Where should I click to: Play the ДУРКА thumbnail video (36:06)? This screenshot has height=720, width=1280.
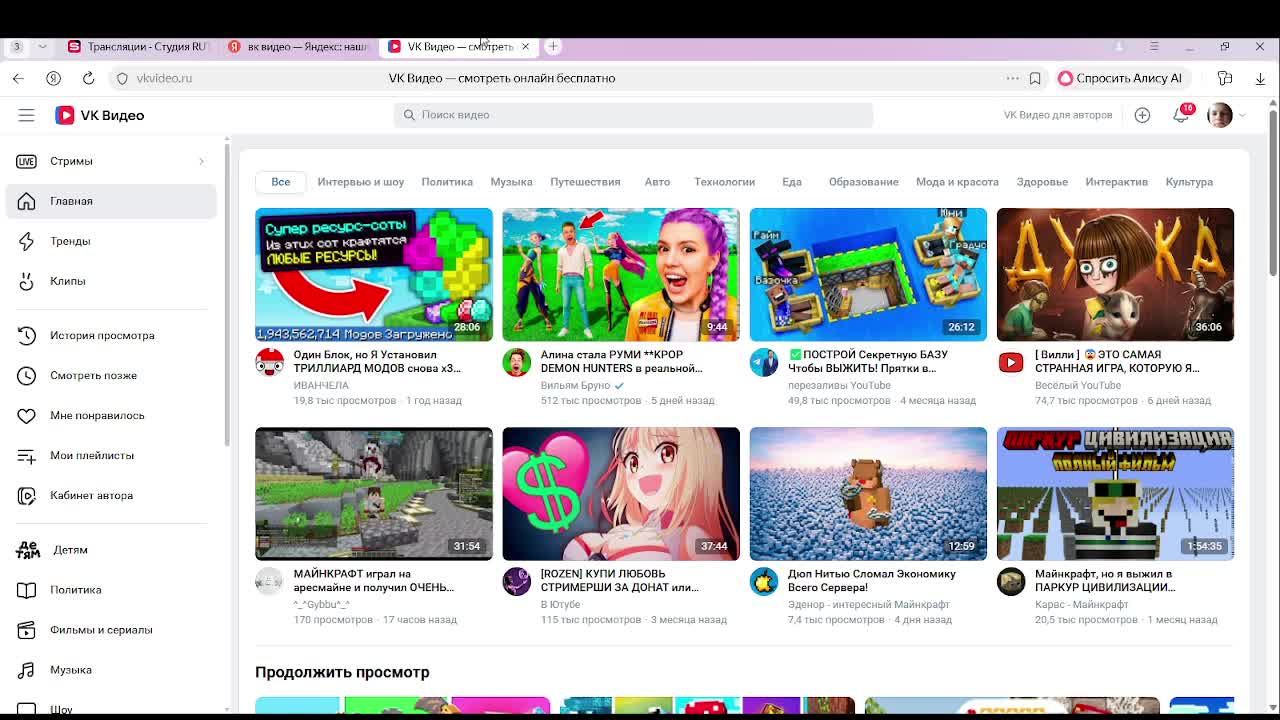coord(1115,274)
